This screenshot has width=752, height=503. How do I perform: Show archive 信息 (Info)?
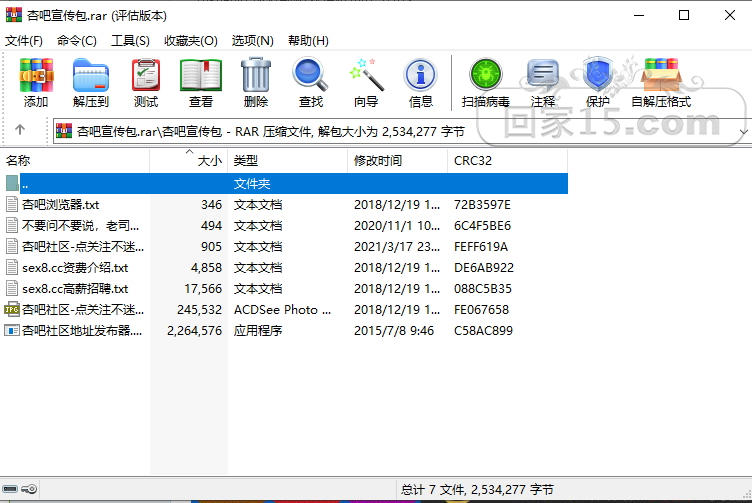click(421, 75)
